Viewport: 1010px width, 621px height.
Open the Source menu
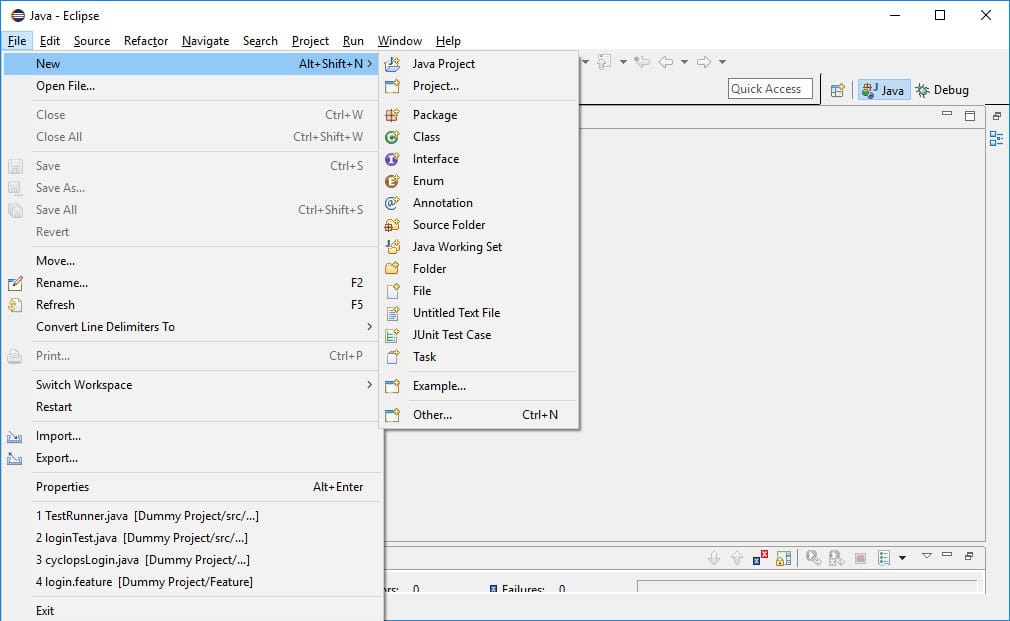(x=92, y=41)
